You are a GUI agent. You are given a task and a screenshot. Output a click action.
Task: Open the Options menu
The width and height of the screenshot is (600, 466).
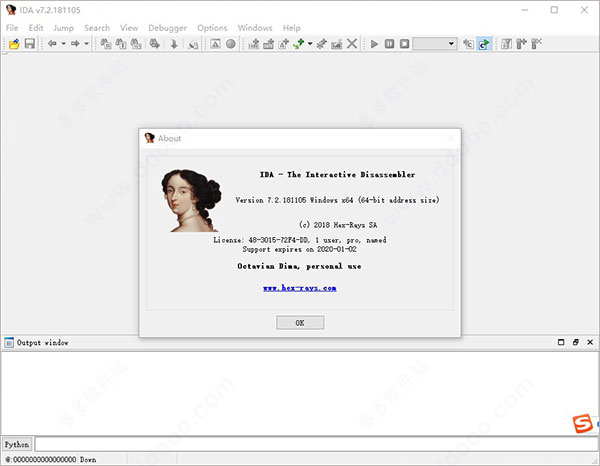point(212,28)
